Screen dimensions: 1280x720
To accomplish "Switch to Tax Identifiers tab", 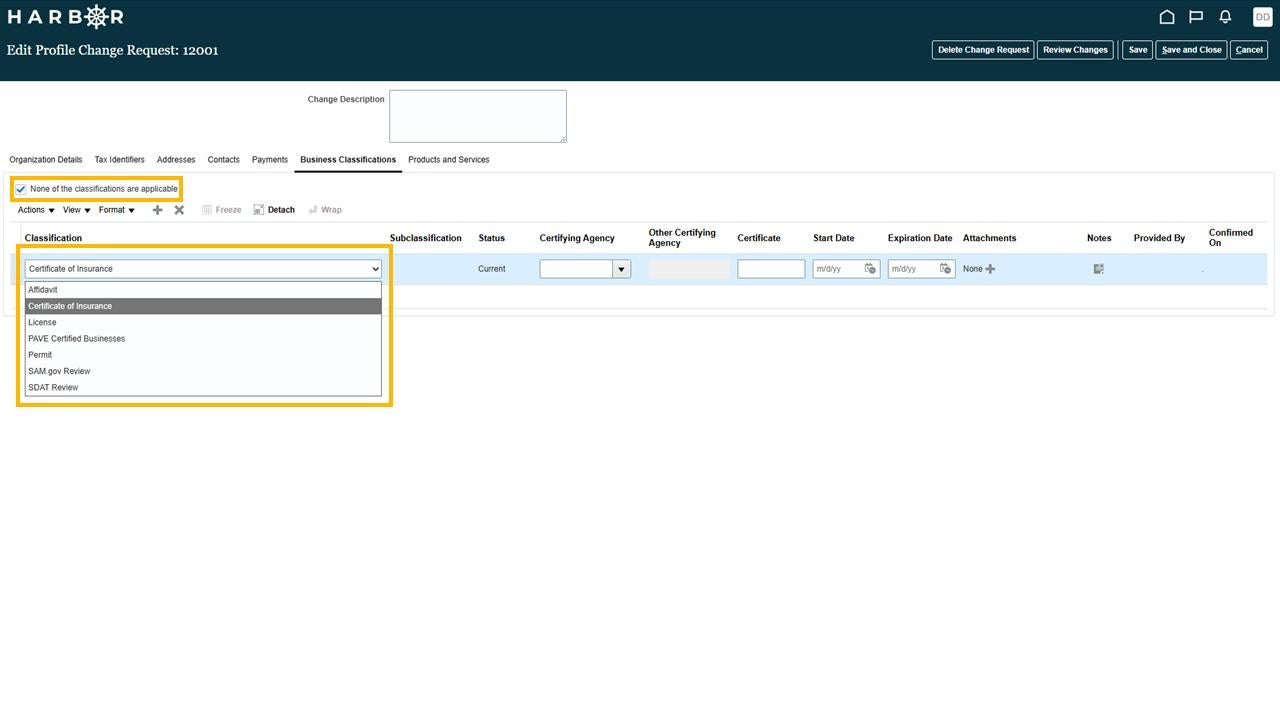I will tap(119, 160).
